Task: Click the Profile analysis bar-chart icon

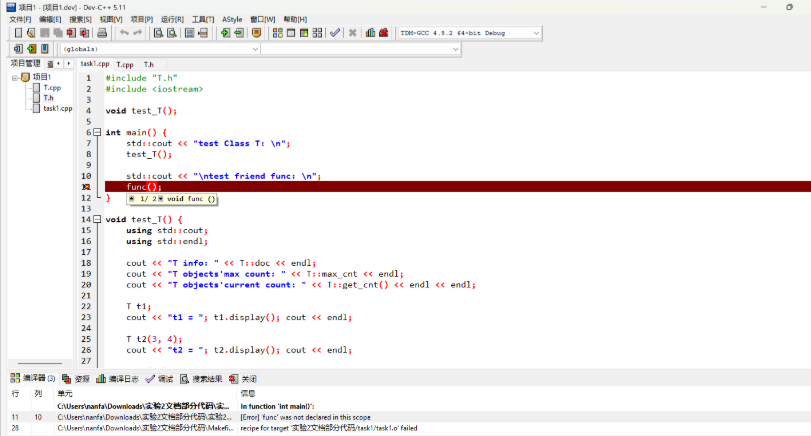Action: click(x=370, y=33)
